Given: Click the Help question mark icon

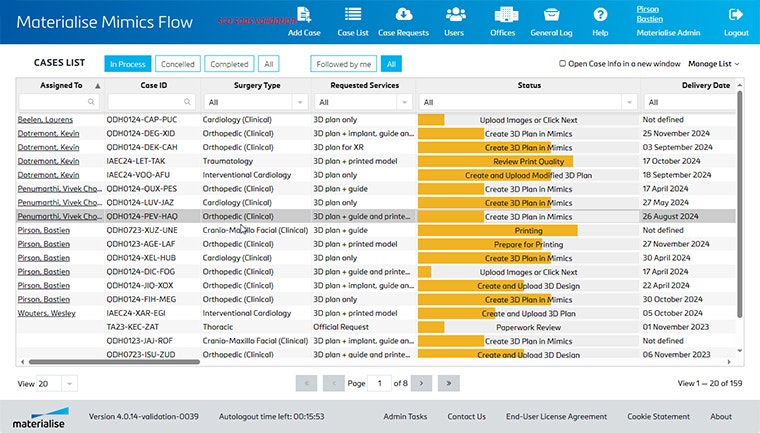Looking at the screenshot, I should [600, 15].
